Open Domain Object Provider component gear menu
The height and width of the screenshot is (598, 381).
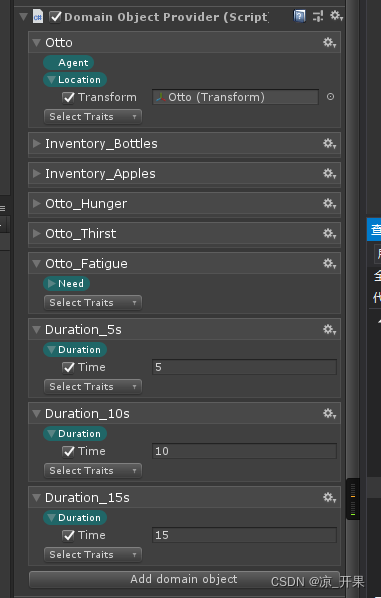click(336, 16)
